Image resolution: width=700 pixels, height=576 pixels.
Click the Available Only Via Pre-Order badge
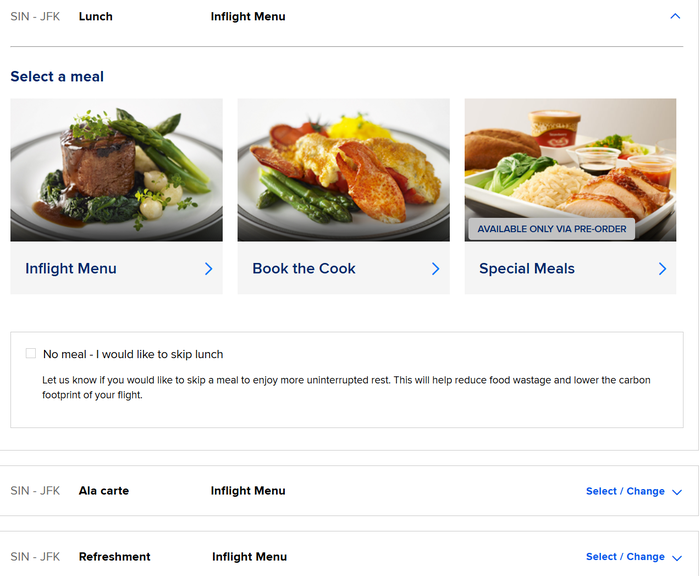pos(552,229)
